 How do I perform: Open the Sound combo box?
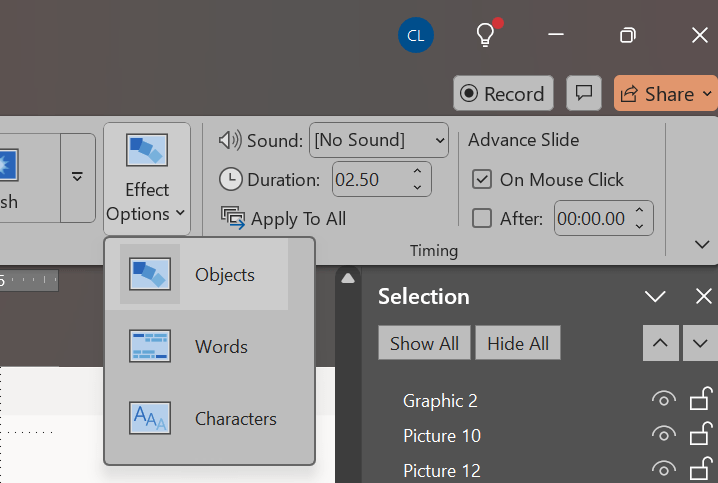379,140
